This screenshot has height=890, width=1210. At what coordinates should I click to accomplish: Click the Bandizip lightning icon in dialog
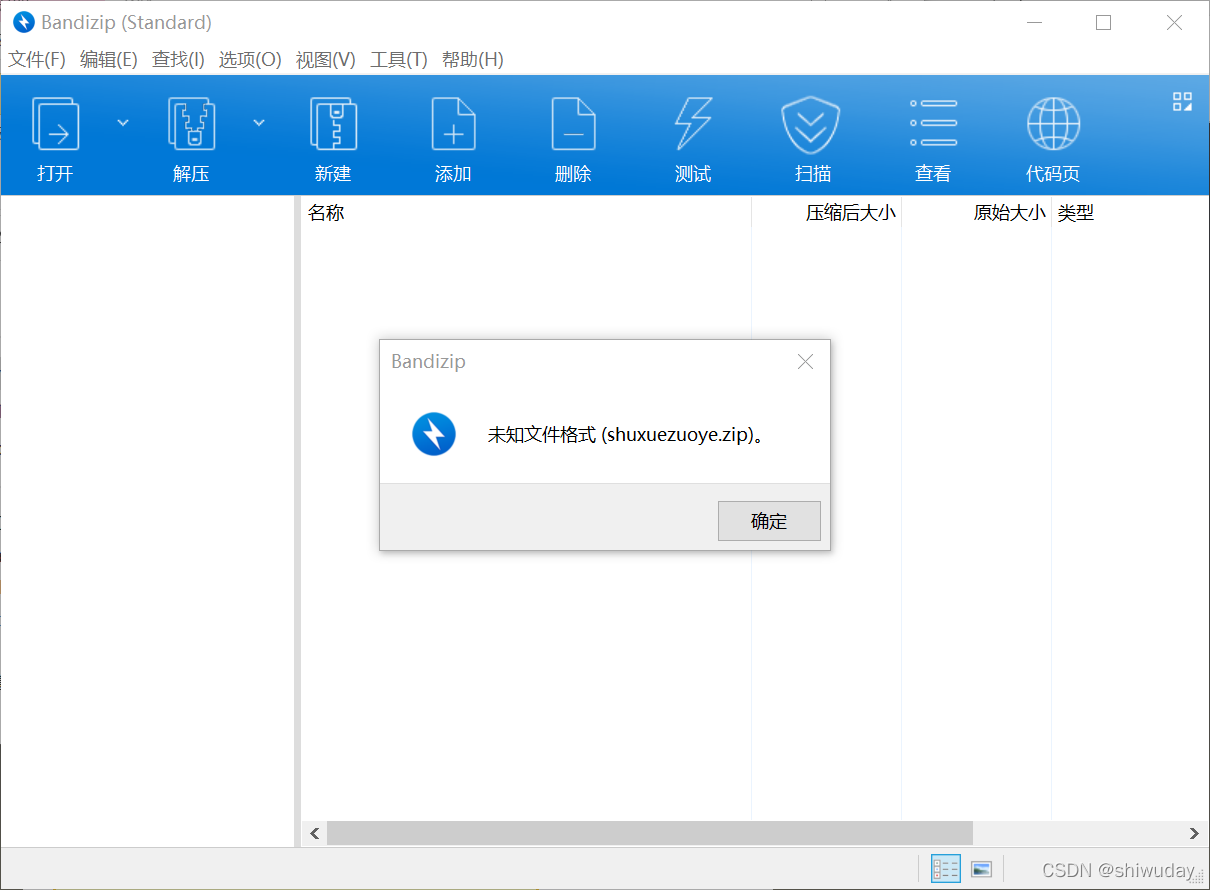434,435
